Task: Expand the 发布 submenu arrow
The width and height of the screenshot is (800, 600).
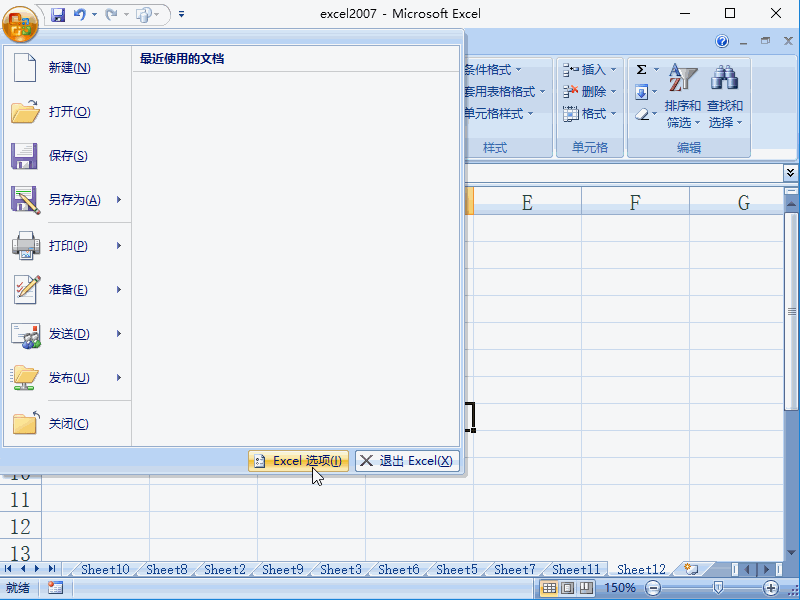Action: (x=119, y=378)
